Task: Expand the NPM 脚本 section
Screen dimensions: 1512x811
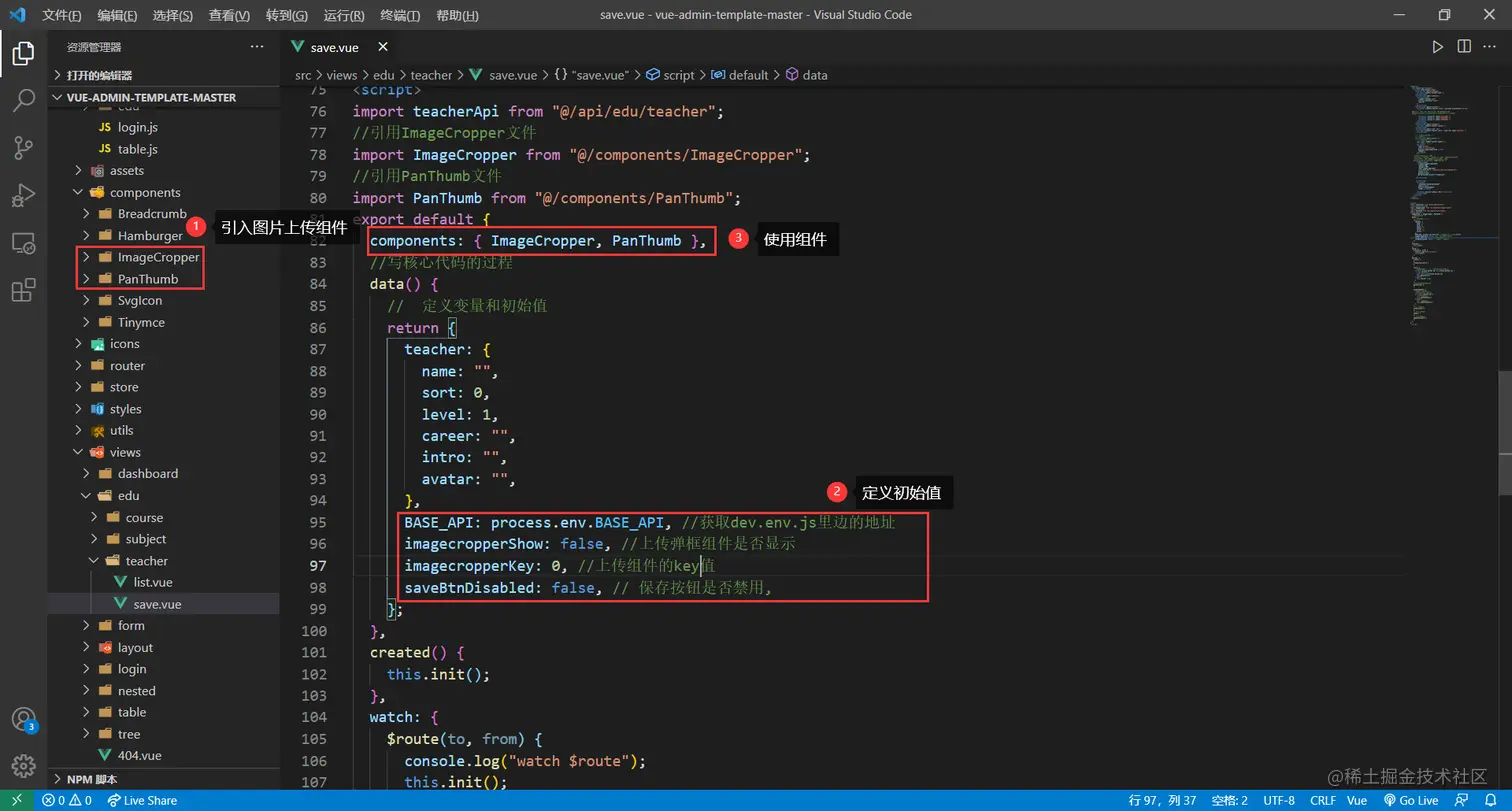Action: [163, 780]
